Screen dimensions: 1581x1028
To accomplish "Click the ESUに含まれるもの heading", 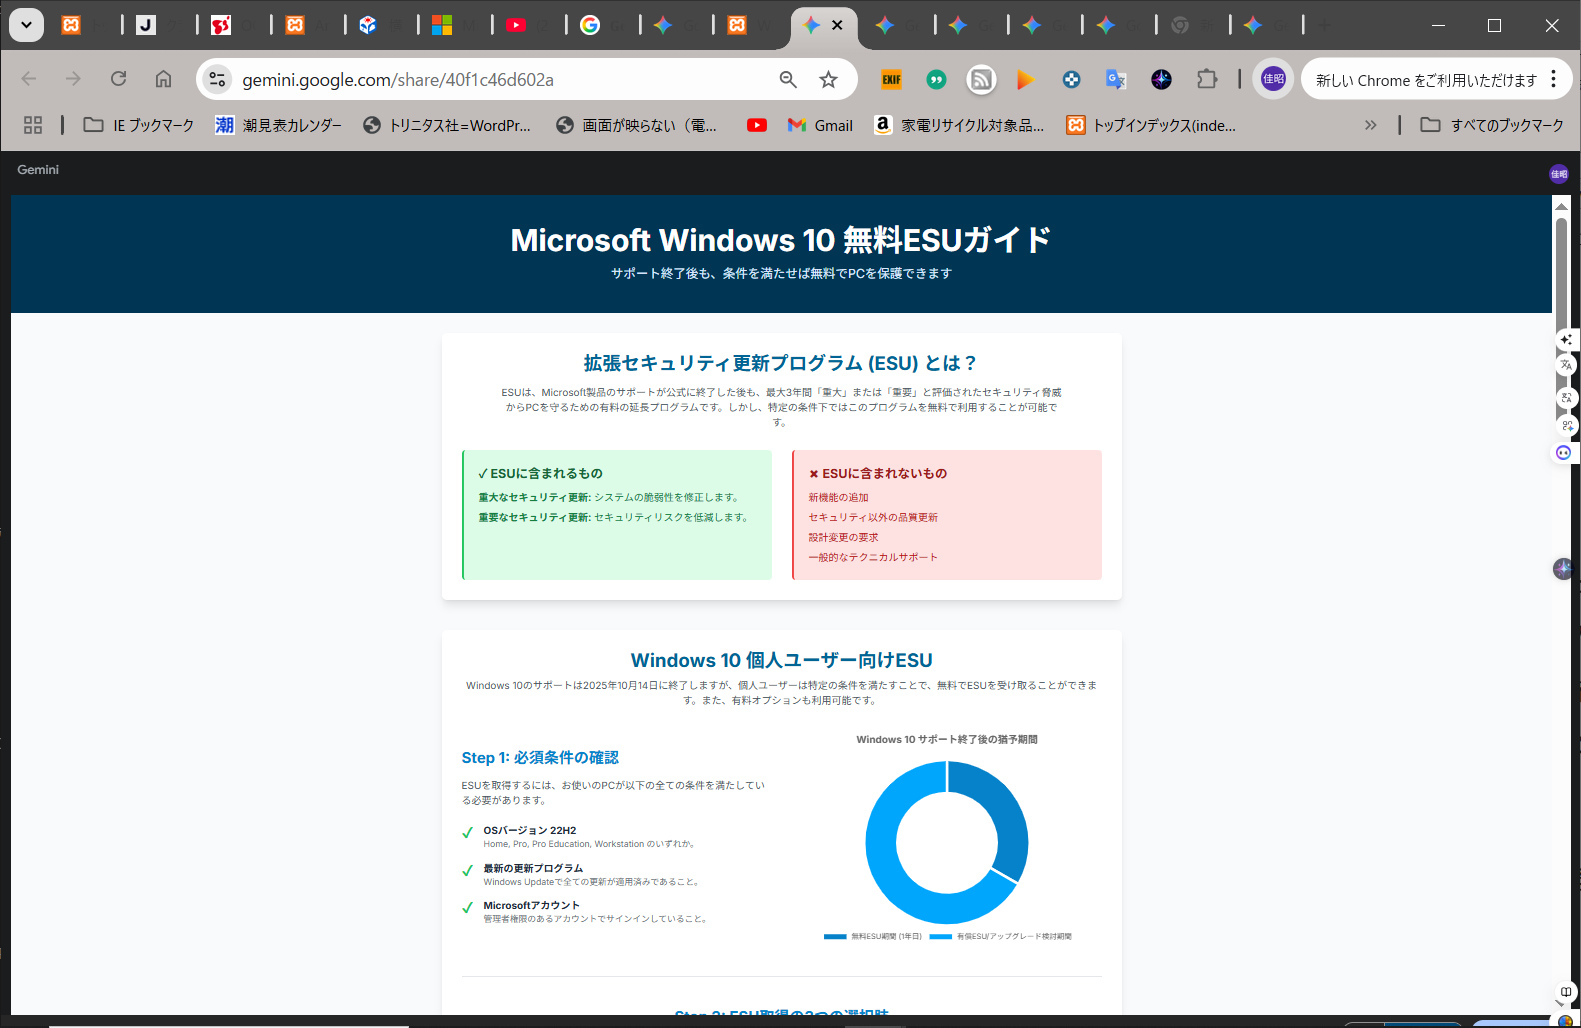I will 540,474.
